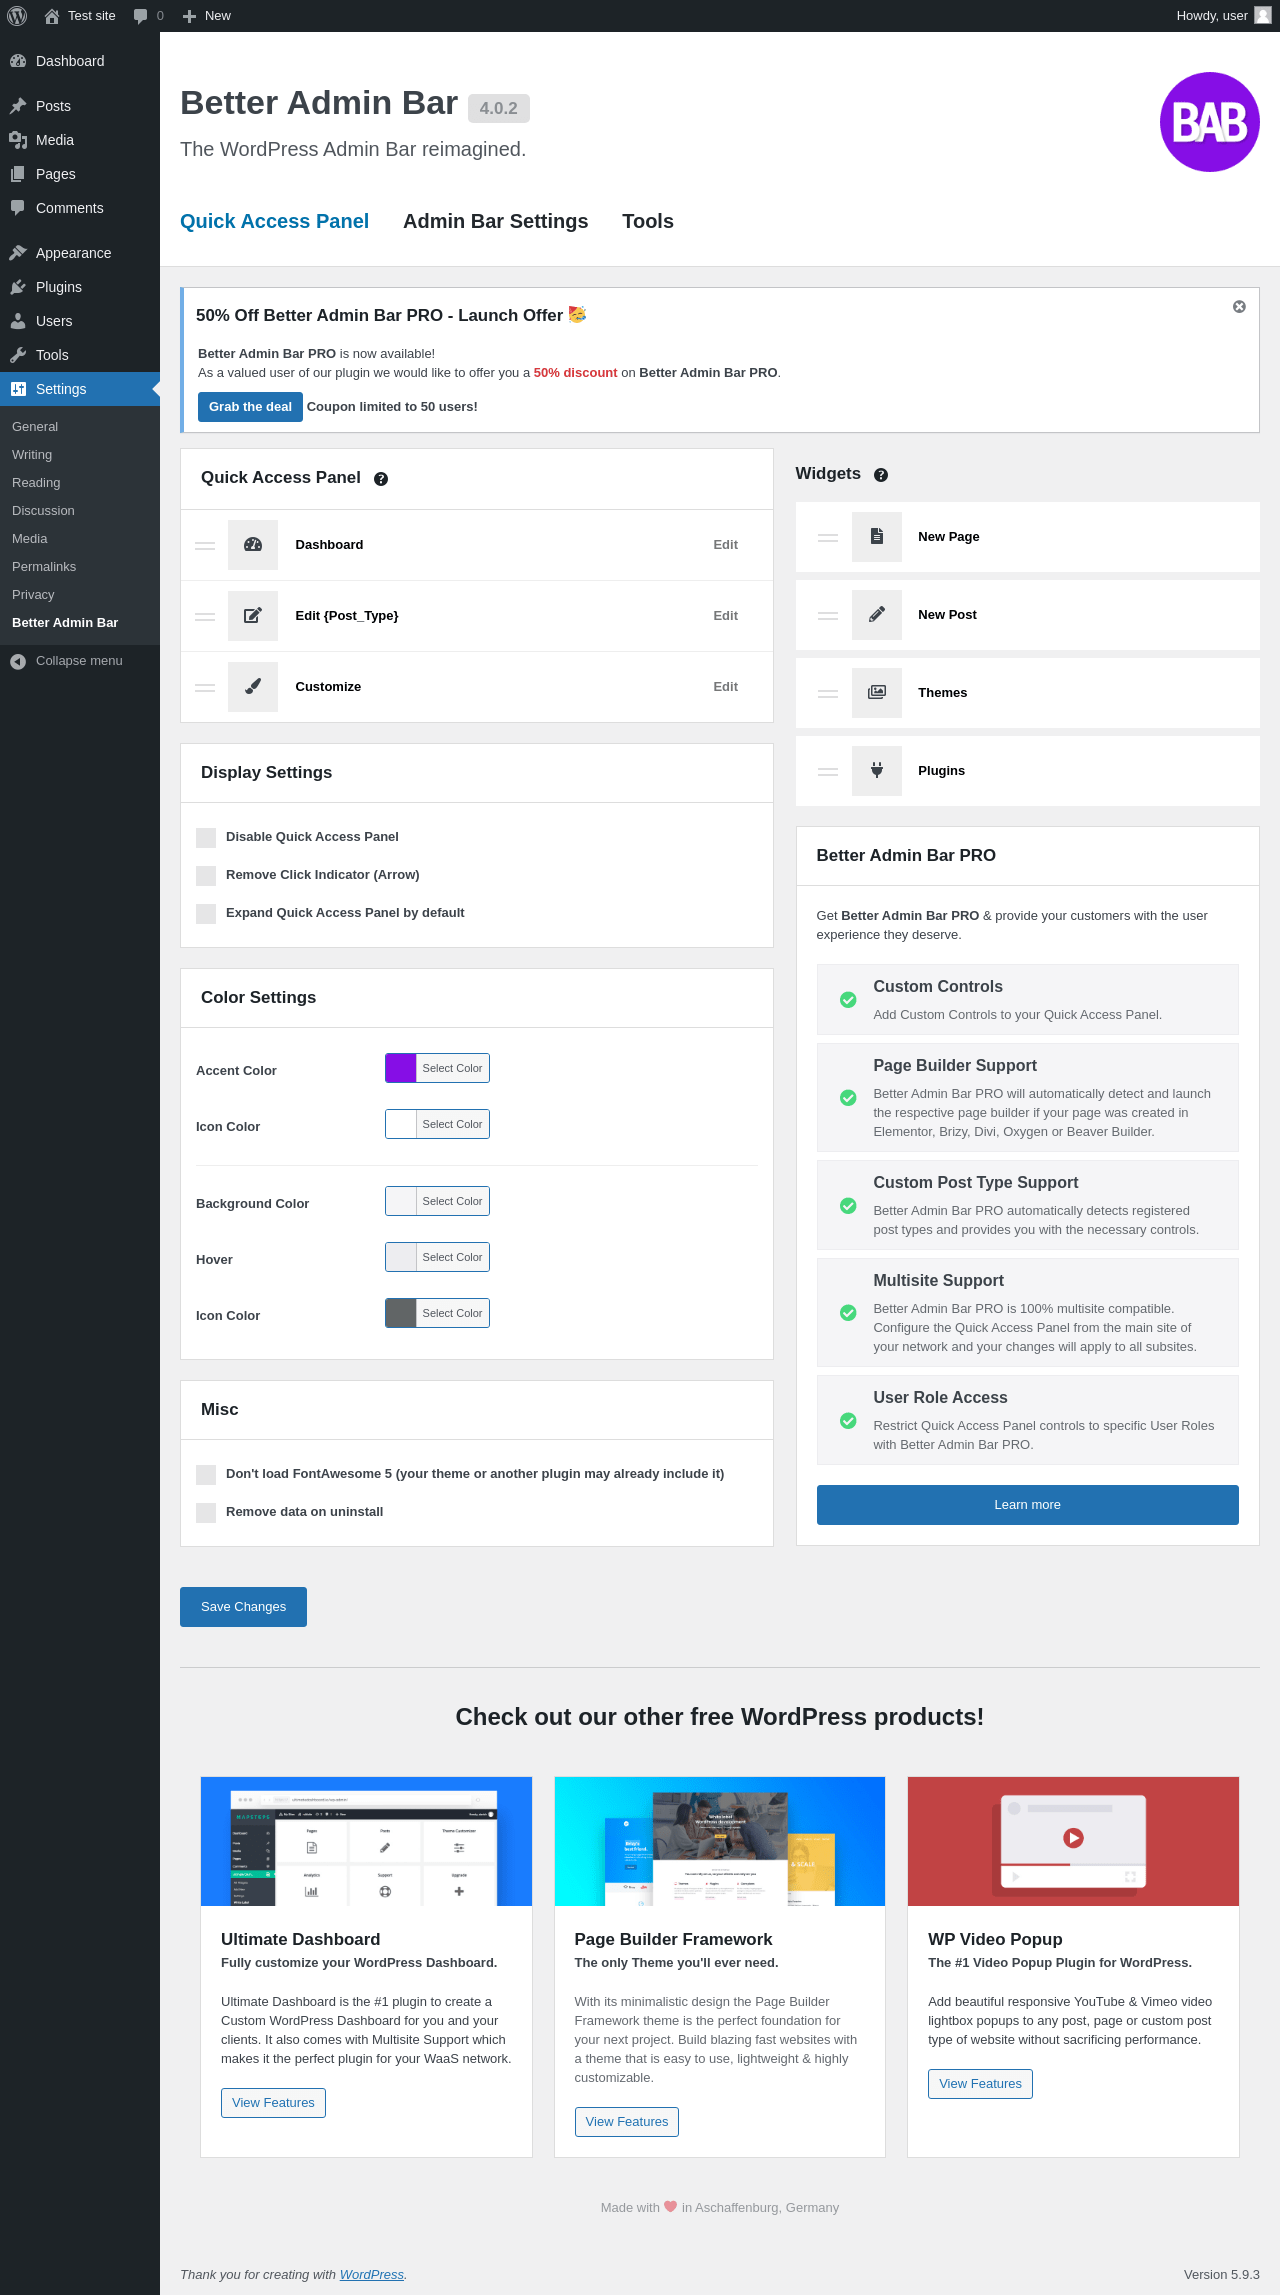Image resolution: width=1280 pixels, height=2295 pixels.
Task: Switch to Admin Bar Settings tab
Action: pos(496,221)
